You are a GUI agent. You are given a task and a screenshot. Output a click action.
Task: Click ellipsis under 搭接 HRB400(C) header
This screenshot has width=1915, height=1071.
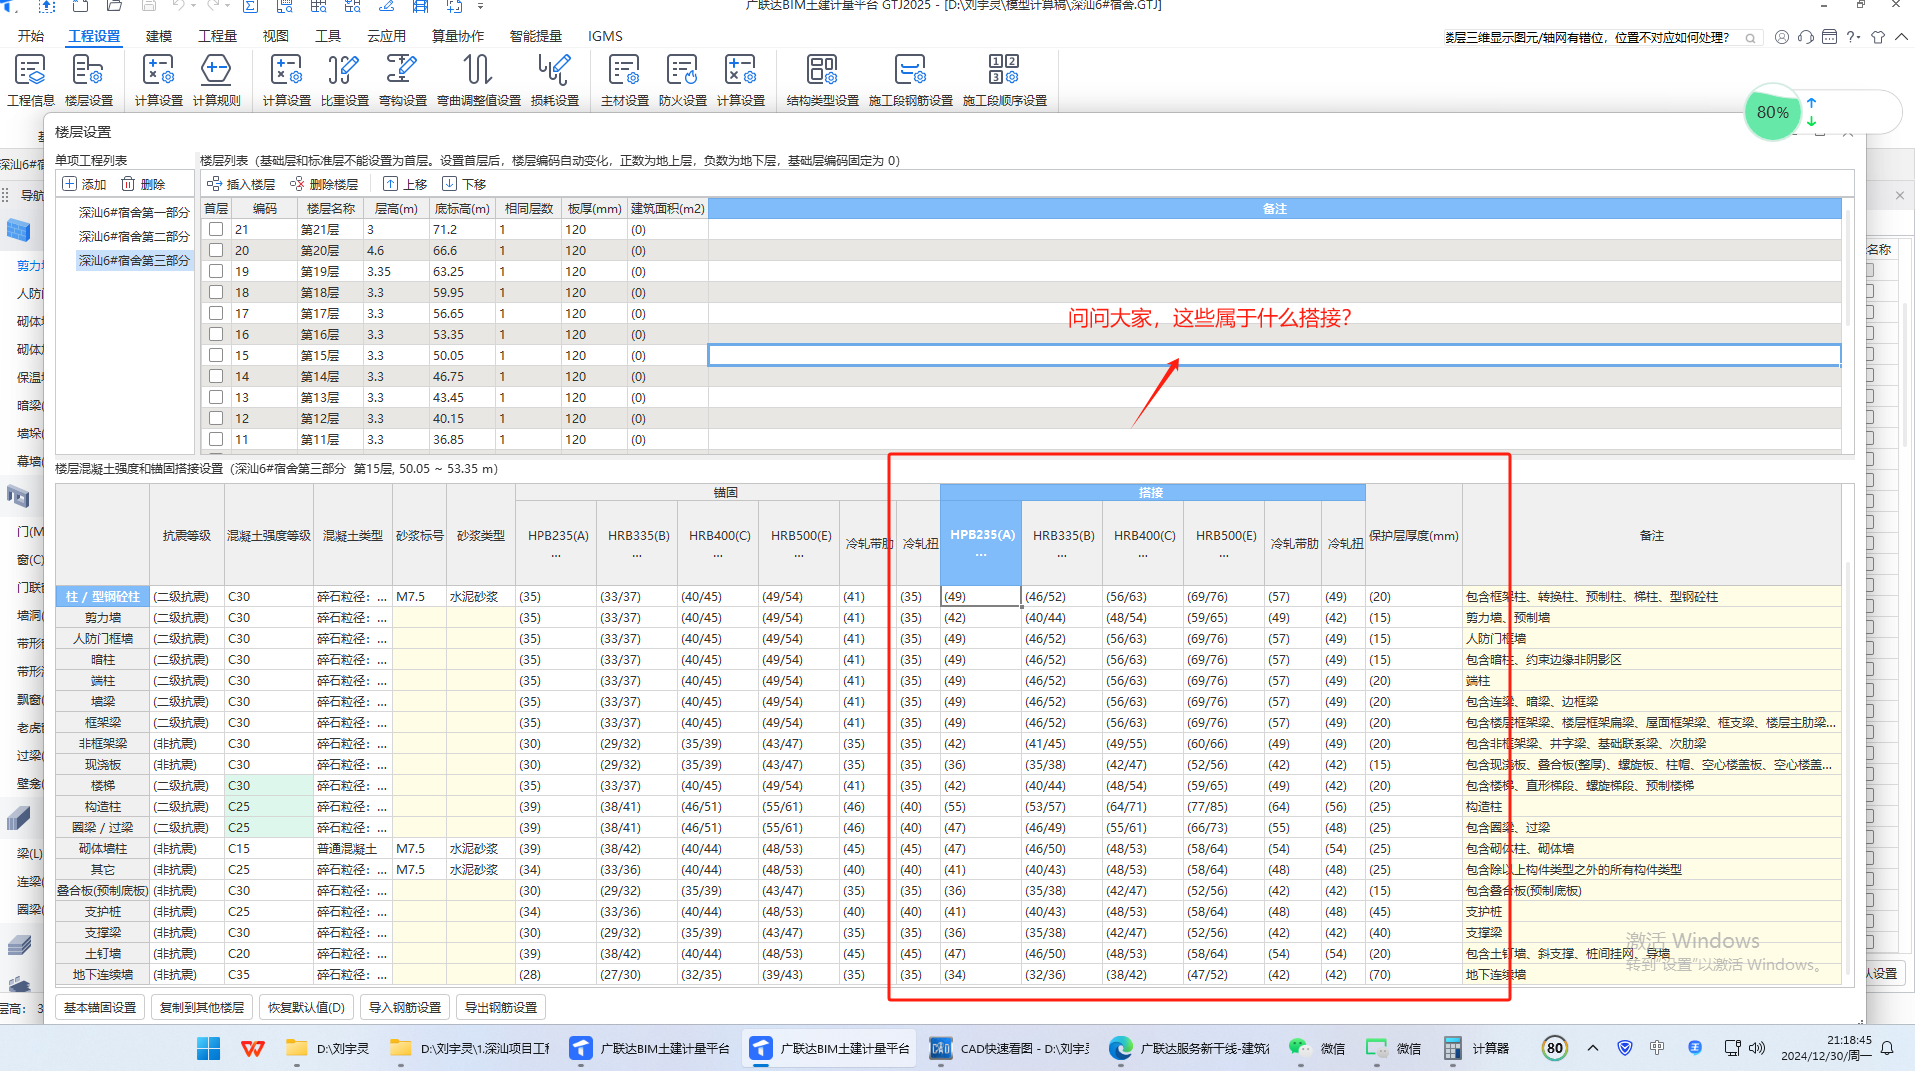pyautogui.click(x=1143, y=555)
